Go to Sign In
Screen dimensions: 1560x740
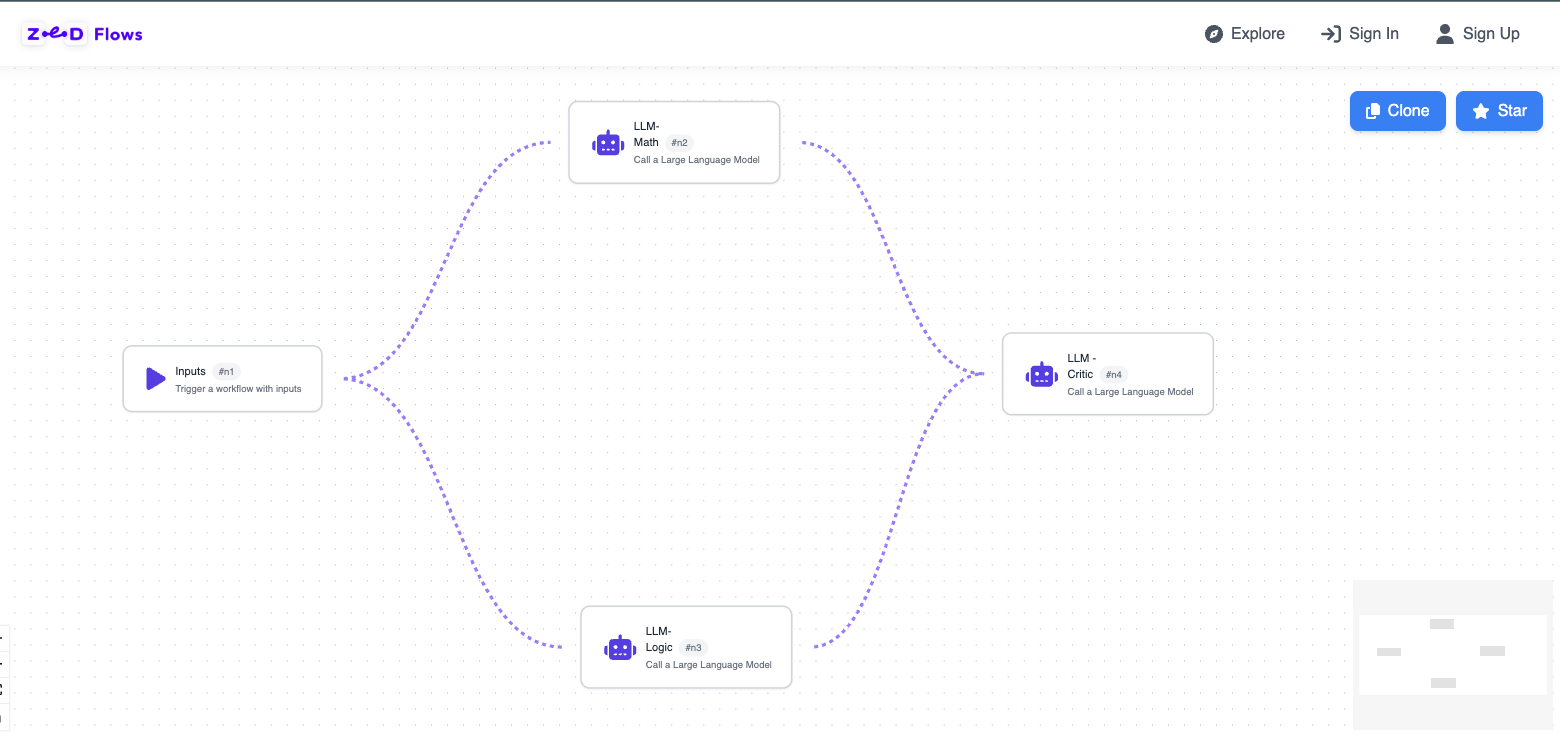pyautogui.click(x=1360, y=34)
